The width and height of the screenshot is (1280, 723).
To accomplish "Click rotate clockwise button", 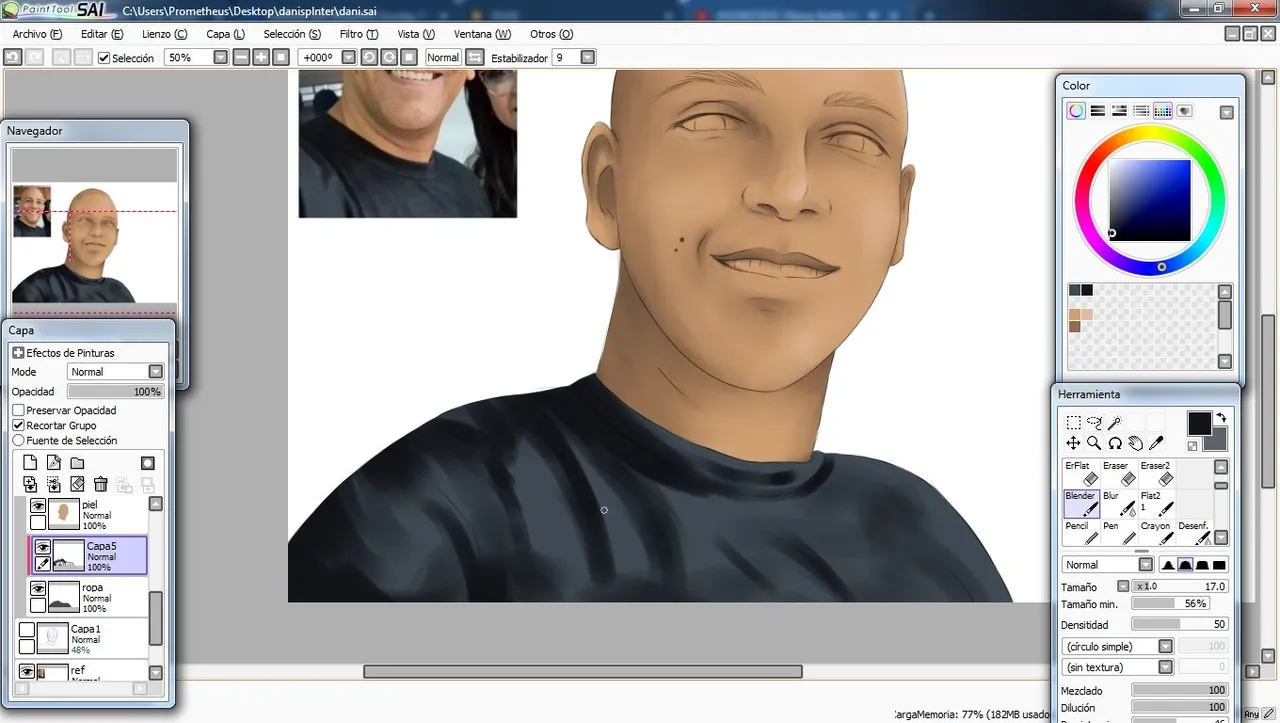I will point(389,58).
